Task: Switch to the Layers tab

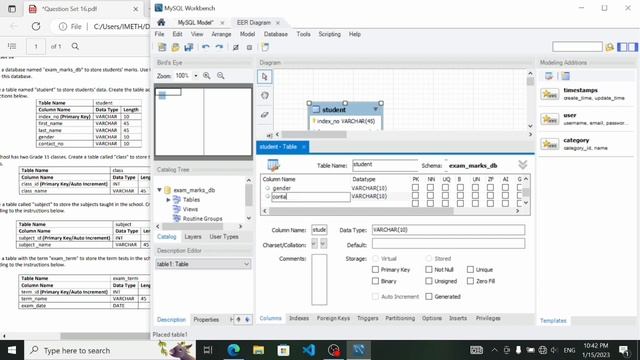Action: (x=193, y=237)
